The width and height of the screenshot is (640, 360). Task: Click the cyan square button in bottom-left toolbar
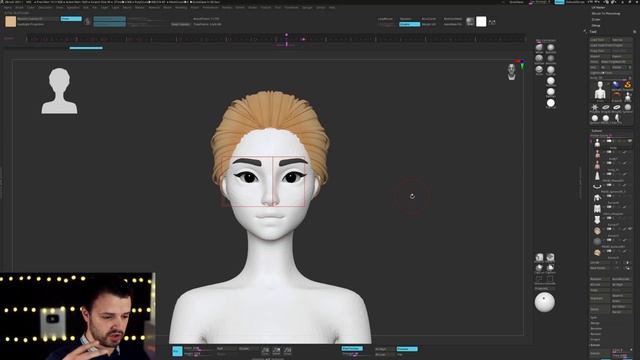(177, 351)
